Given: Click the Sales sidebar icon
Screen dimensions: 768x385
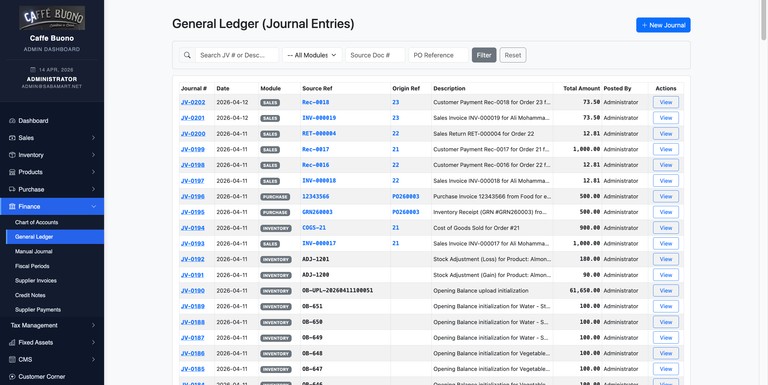Looking at the screenshot, I should tap(12, 138).
